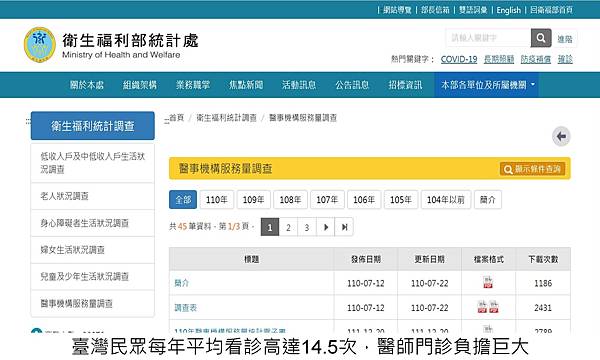Image resolution: width=600 pixels, height=360 pixels.
Task: Open 業務職掌 menu
Action: (193, 85)
